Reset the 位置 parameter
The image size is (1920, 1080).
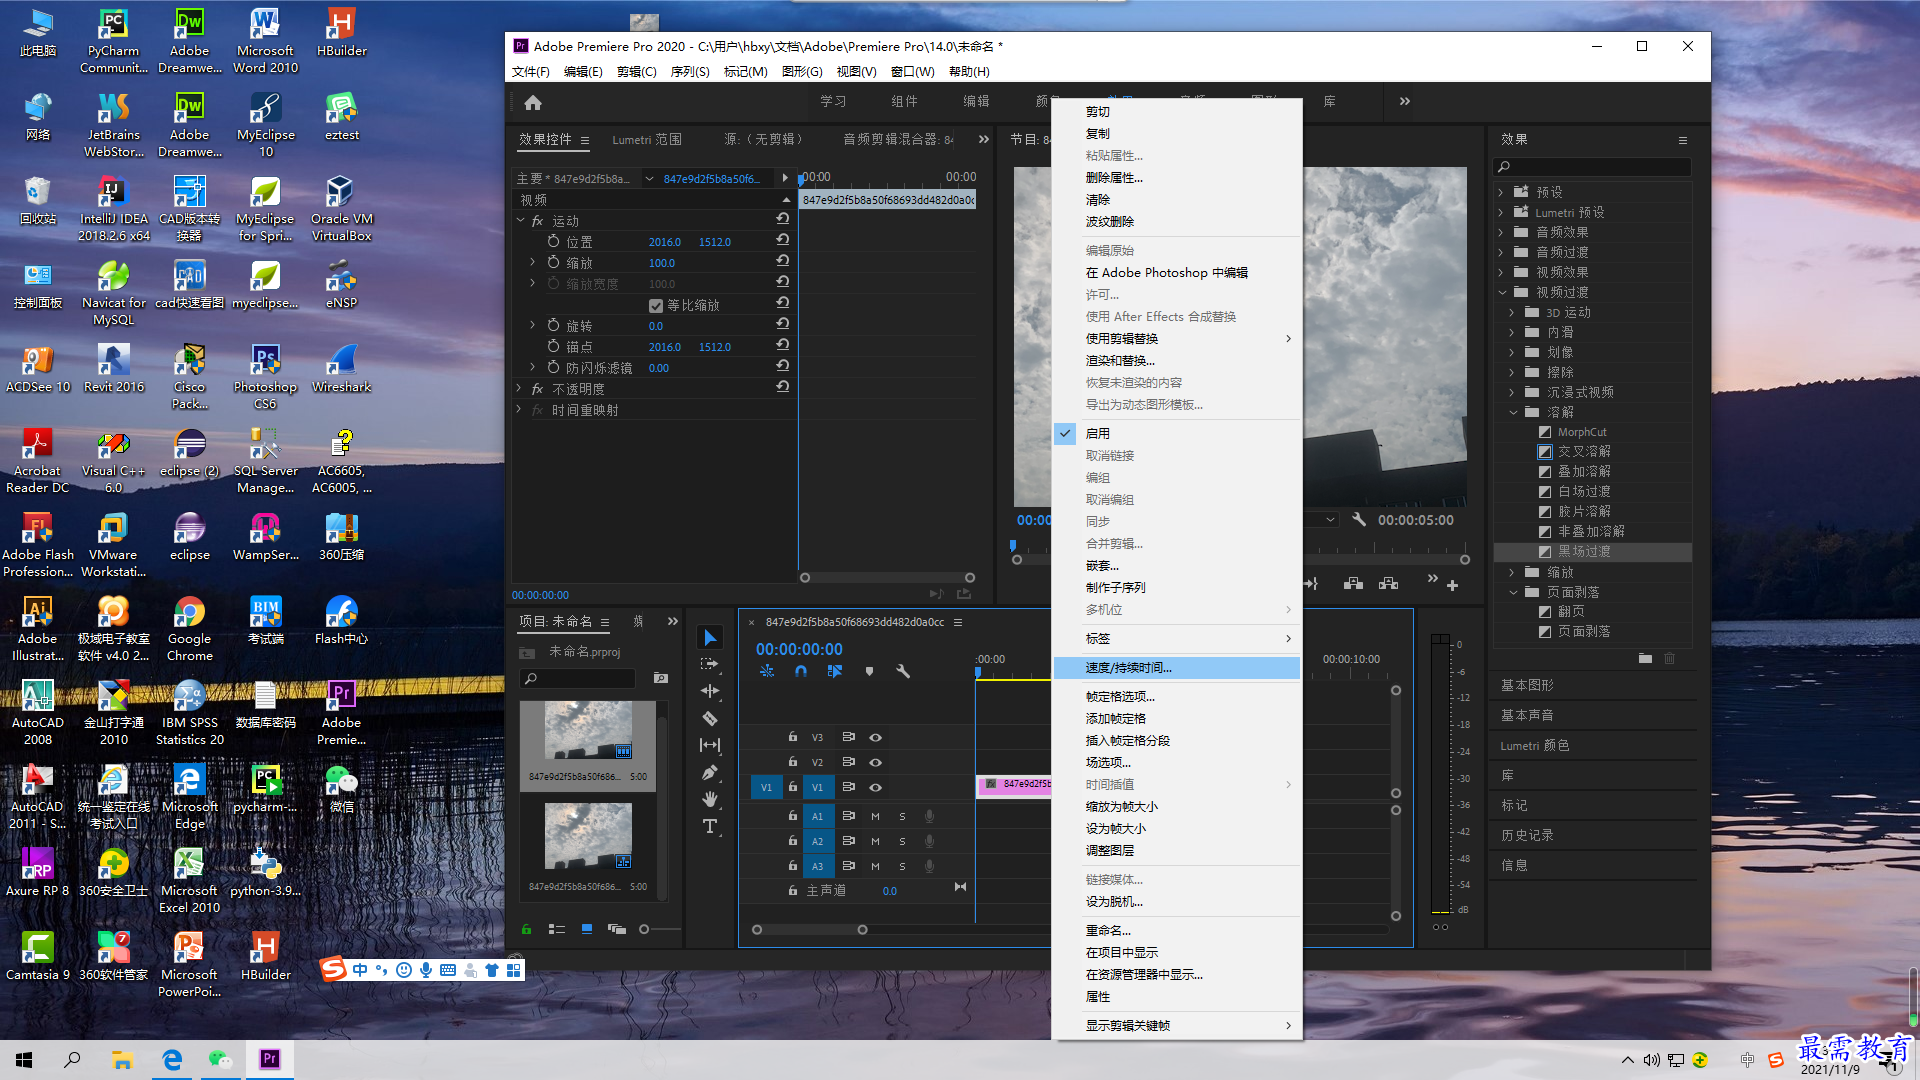pos(783,241)
